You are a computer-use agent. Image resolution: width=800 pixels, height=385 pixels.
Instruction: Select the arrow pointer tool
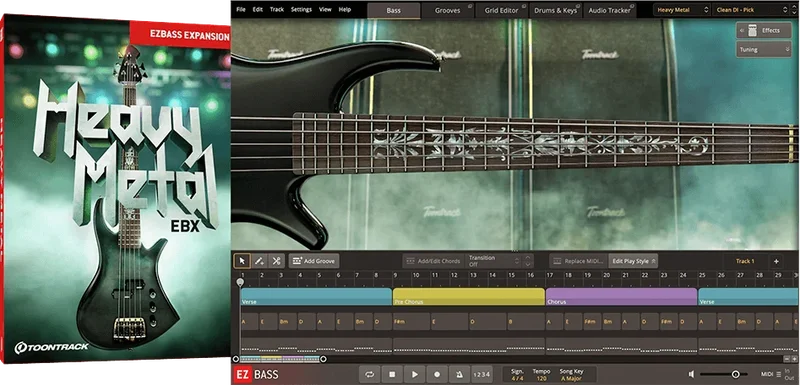click(242, 261)
